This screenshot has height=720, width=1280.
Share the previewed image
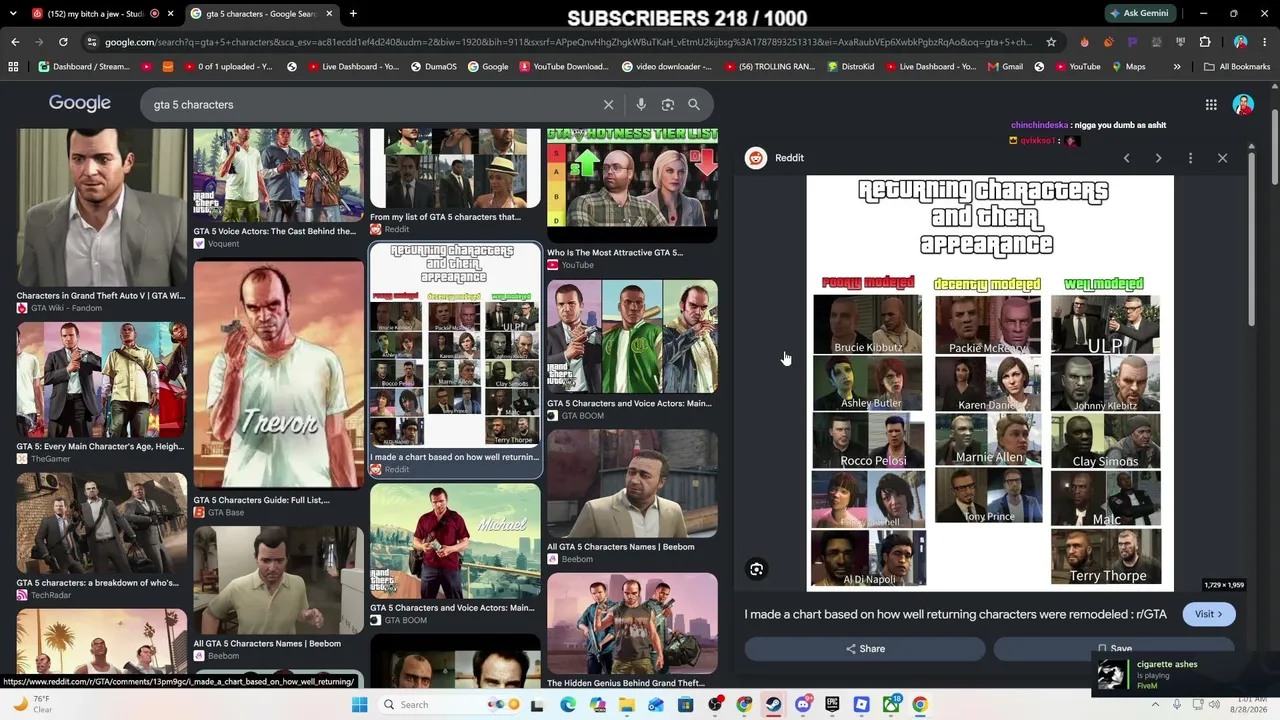click(x=865, y=649)
